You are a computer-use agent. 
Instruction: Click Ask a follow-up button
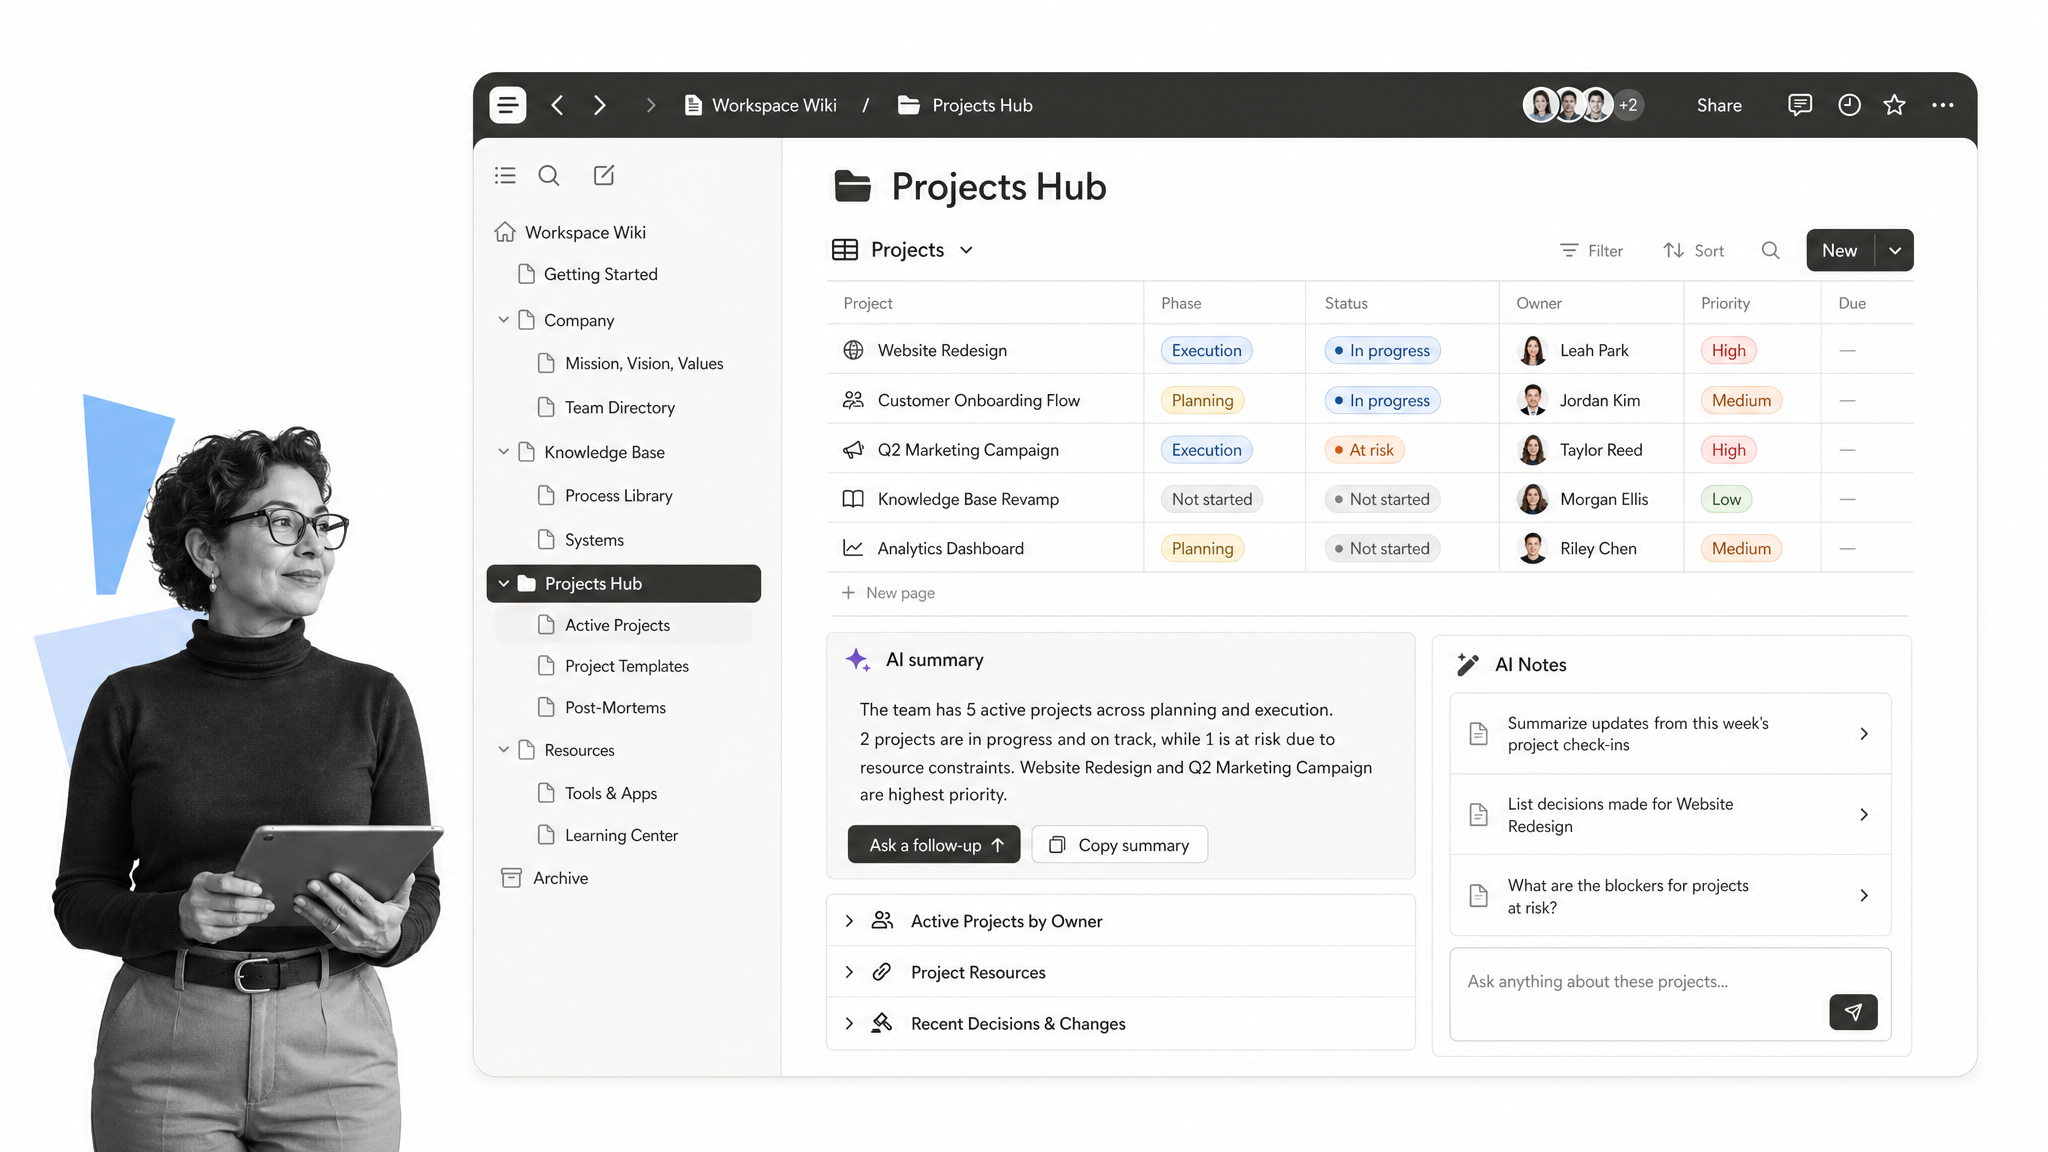tap(934, 845)
